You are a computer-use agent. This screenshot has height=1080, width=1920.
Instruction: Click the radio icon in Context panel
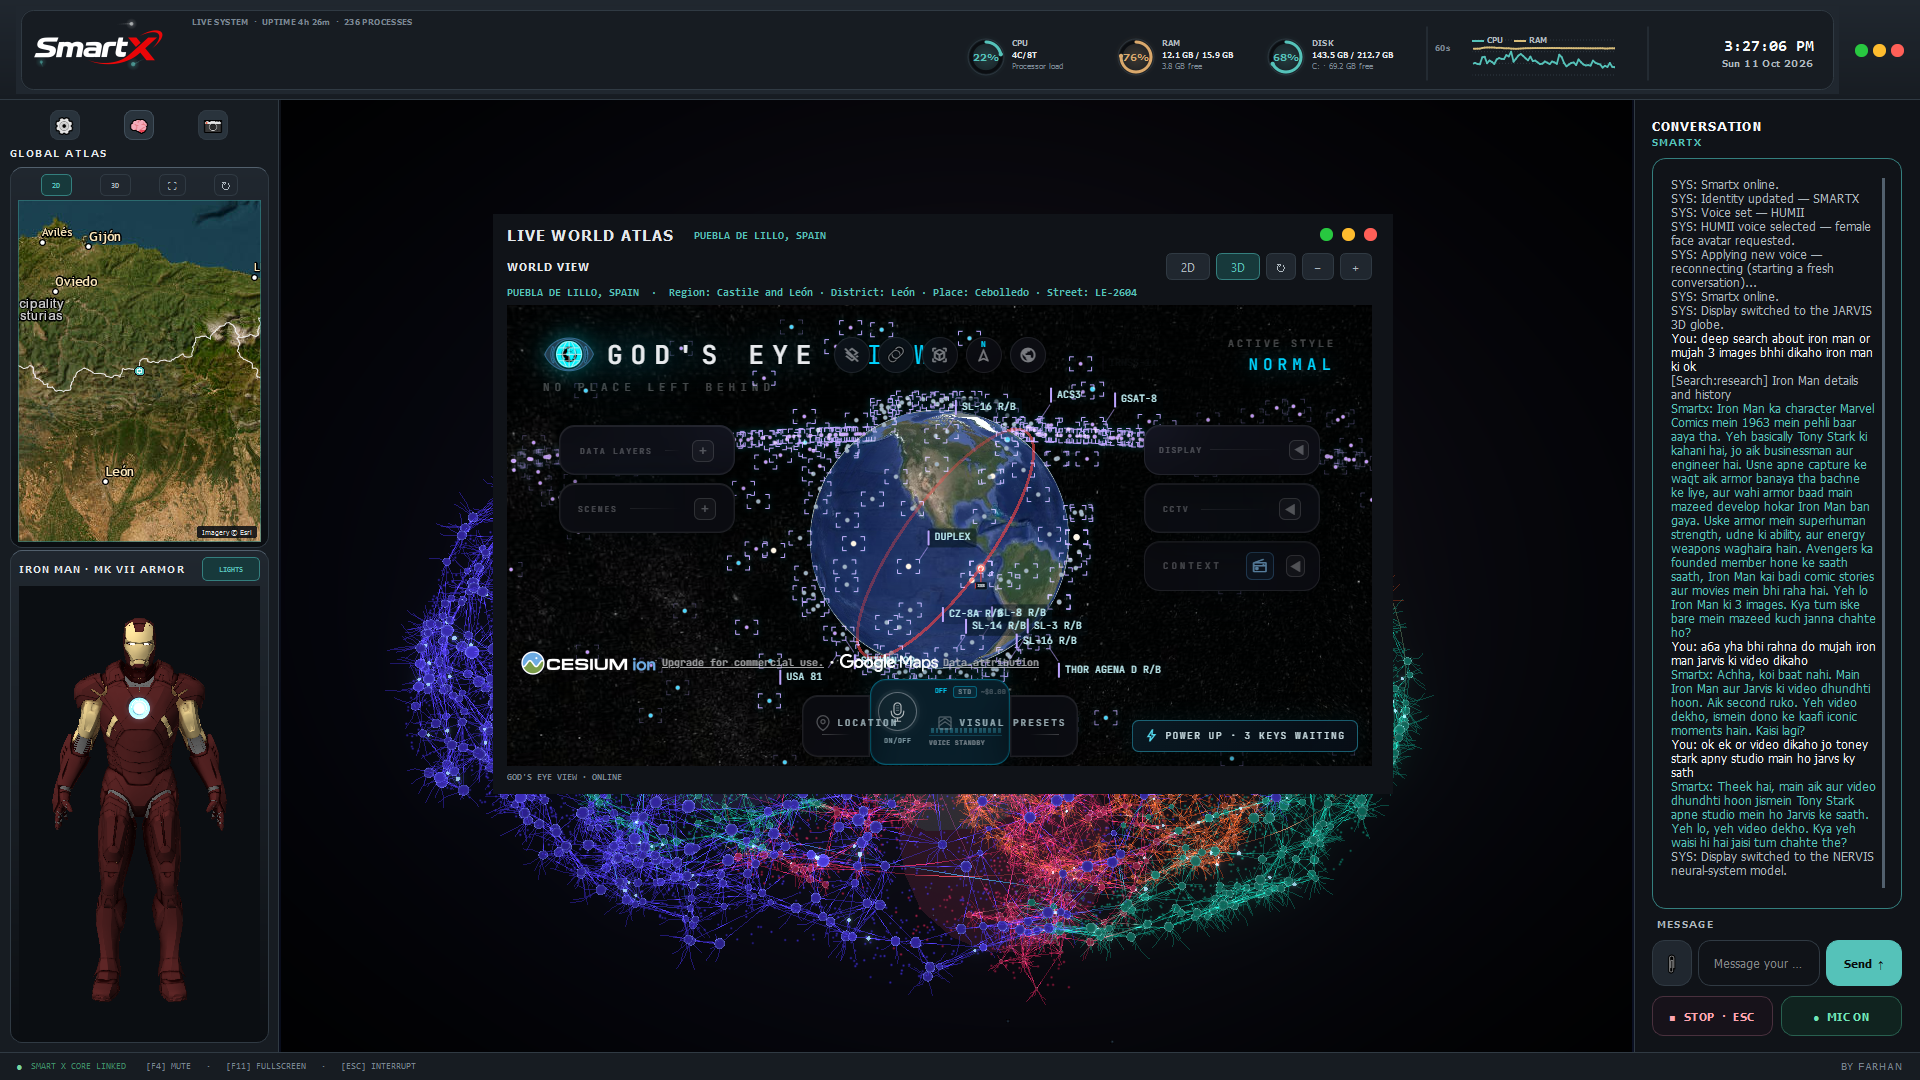click(1260, 566)
